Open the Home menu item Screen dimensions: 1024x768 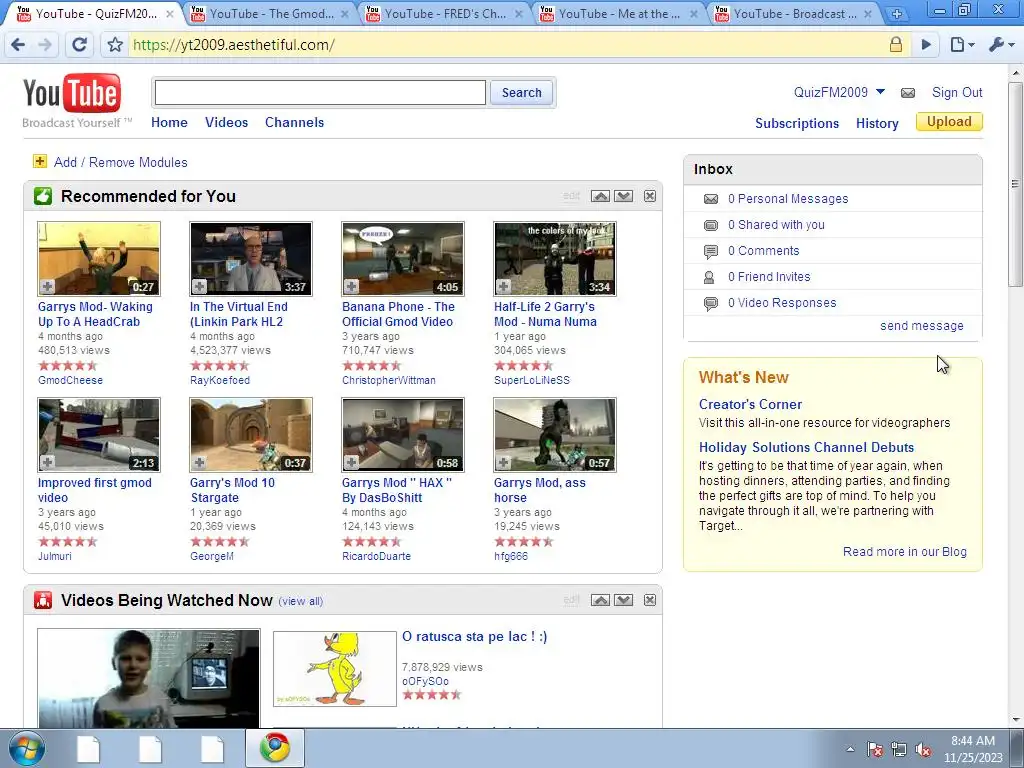[169, 122]
